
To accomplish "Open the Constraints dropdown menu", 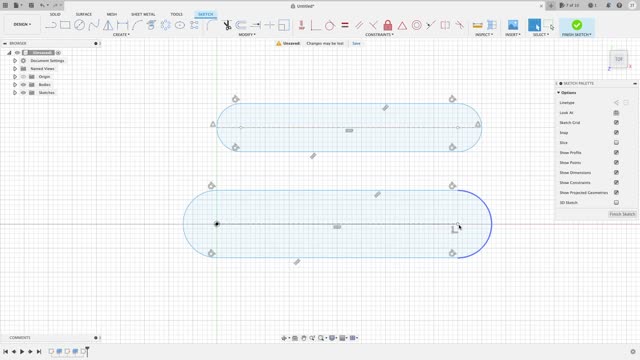I will (x=379, y=35).
